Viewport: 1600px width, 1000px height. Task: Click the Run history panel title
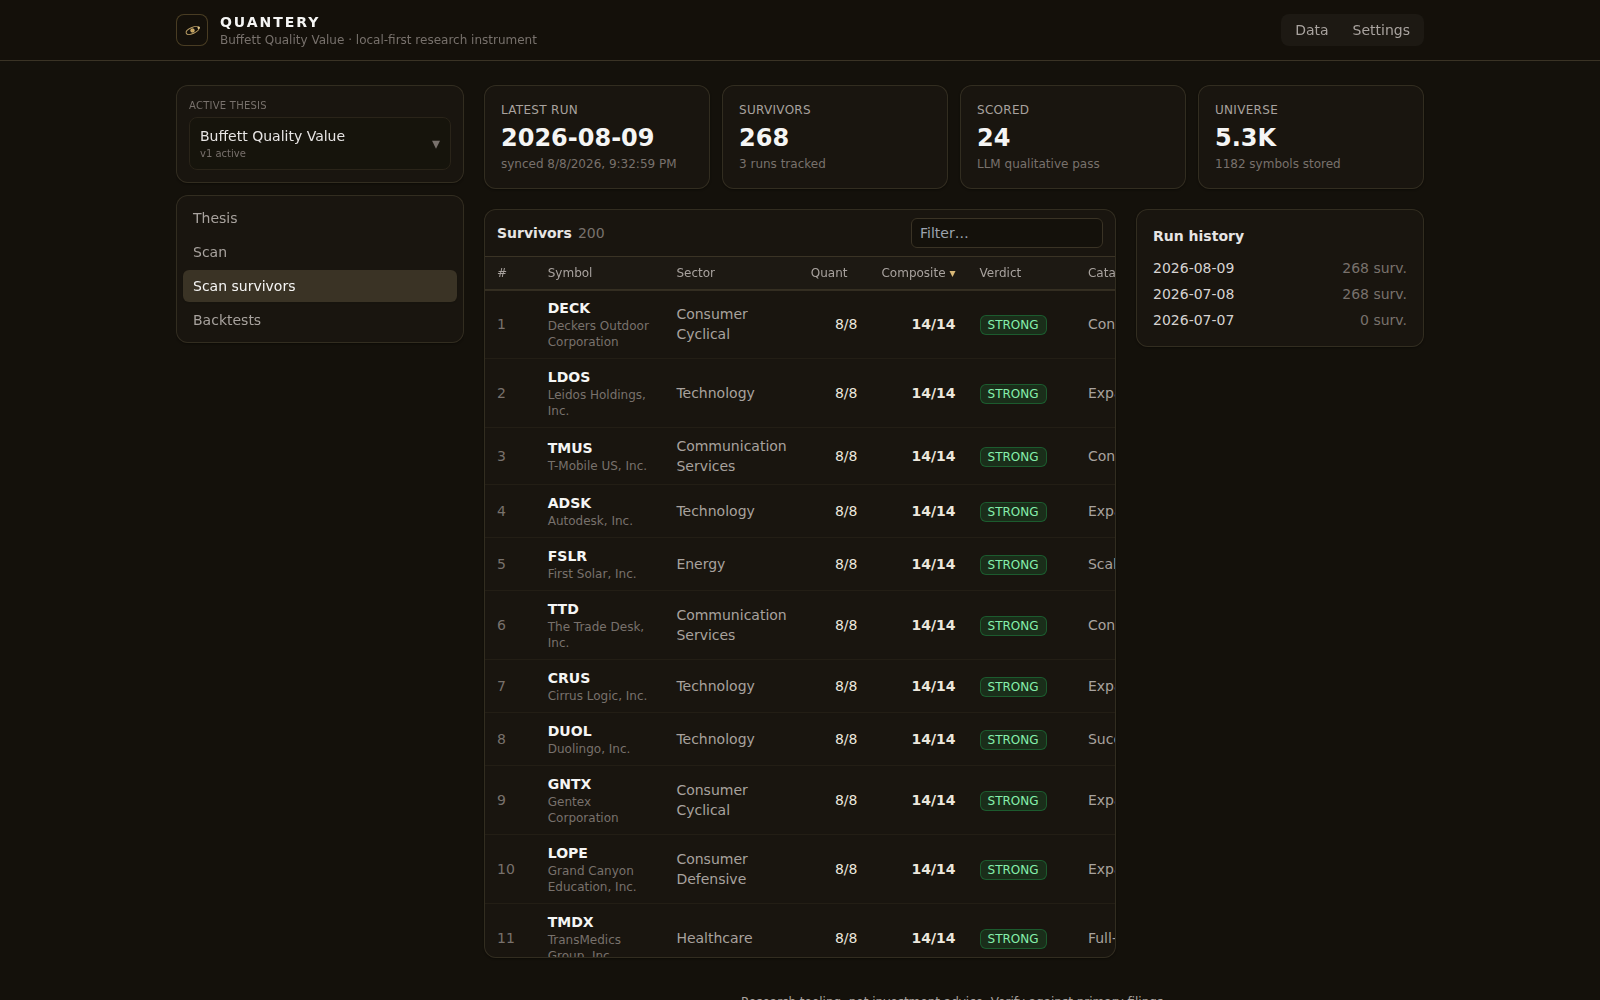pyautogui.click(x=1198, y=236)
